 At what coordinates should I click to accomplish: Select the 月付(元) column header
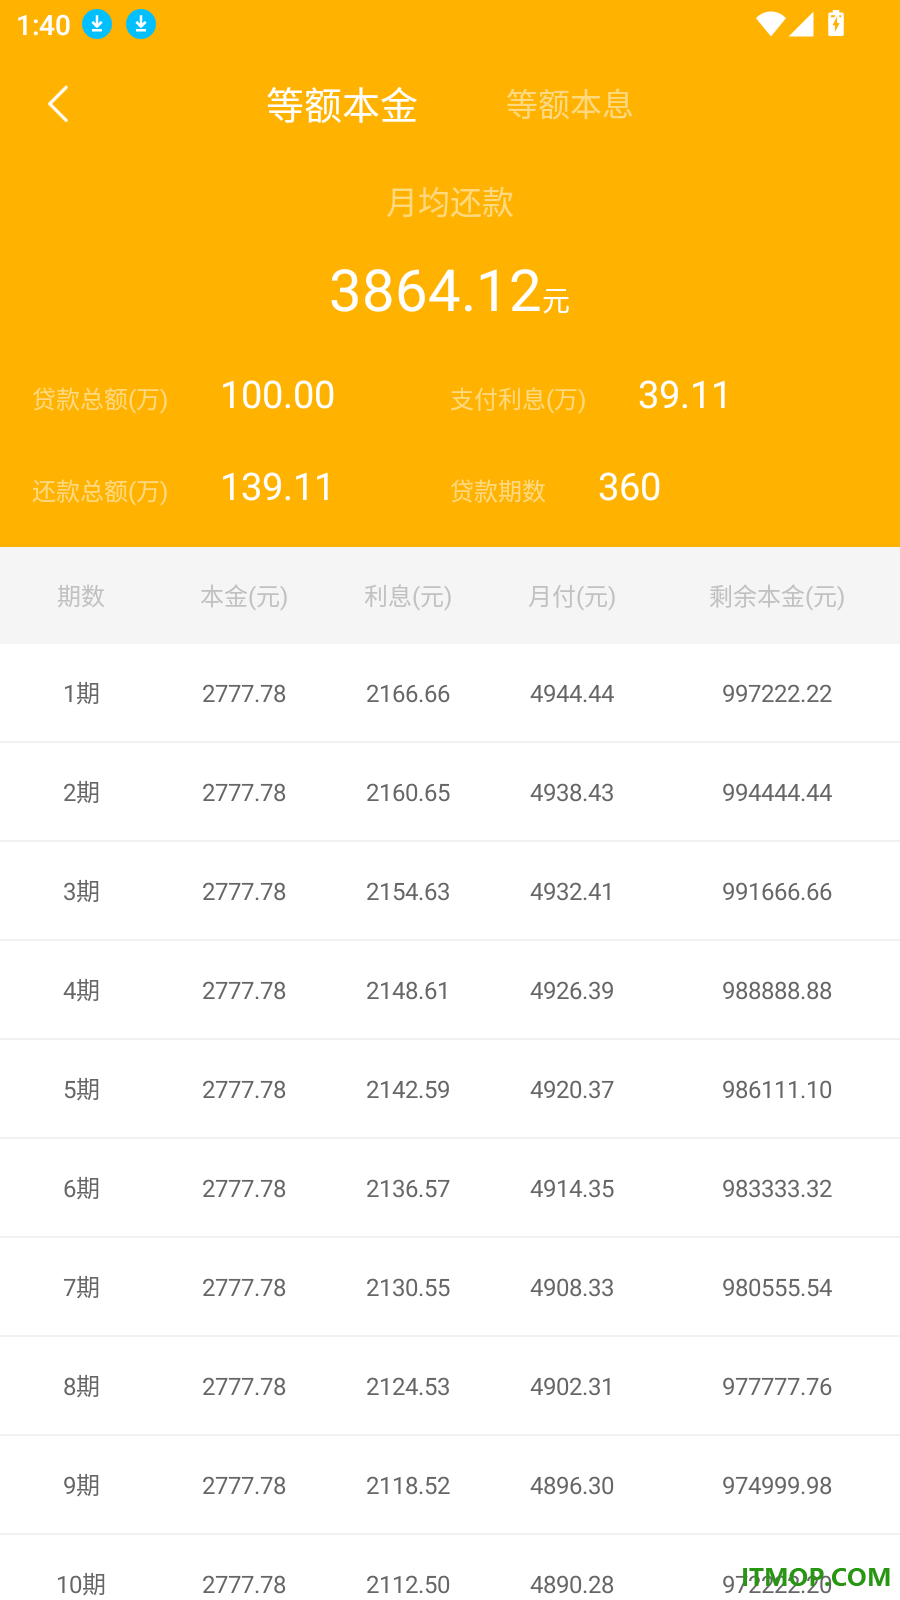[x=572, y=597]
